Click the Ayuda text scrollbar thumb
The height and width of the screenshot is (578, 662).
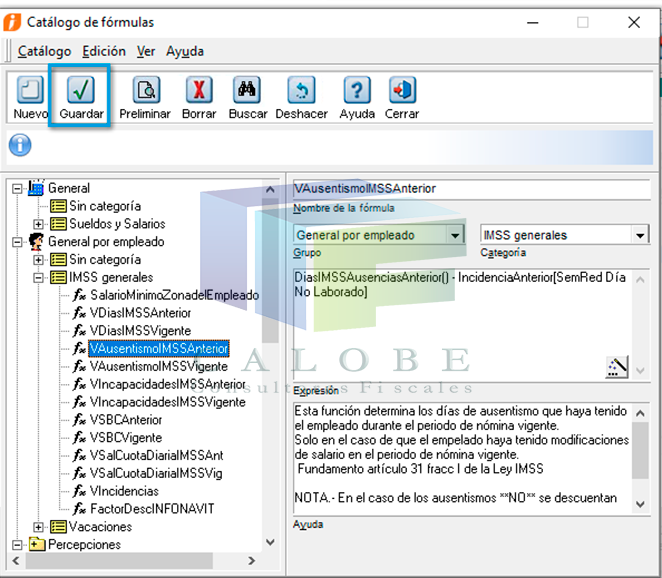coord(640,450)
